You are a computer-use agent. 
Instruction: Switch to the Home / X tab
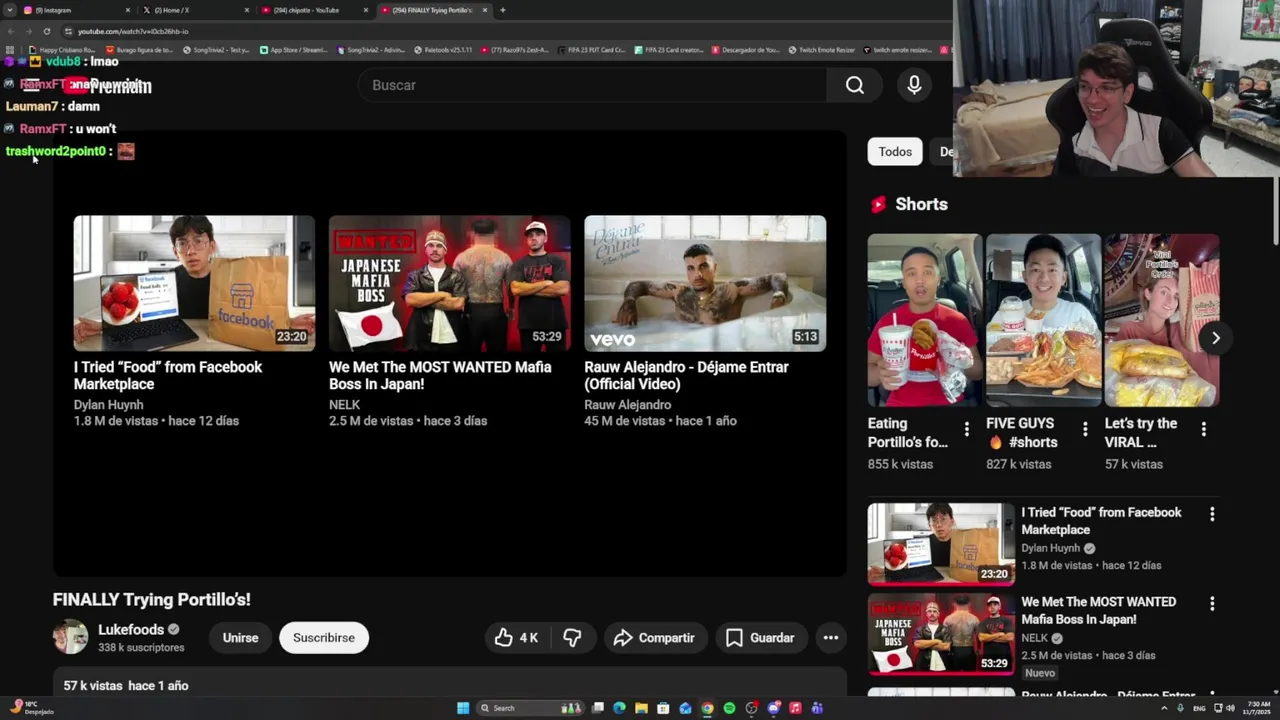[195, 10]
